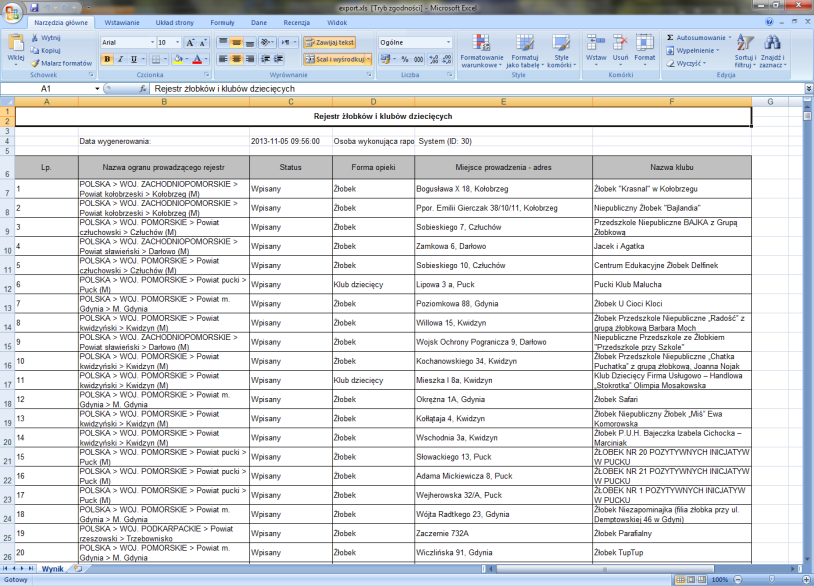Screen dimensions: 814x586
Task: Open the font color dropdown arrow
Action: click(206, 59)
